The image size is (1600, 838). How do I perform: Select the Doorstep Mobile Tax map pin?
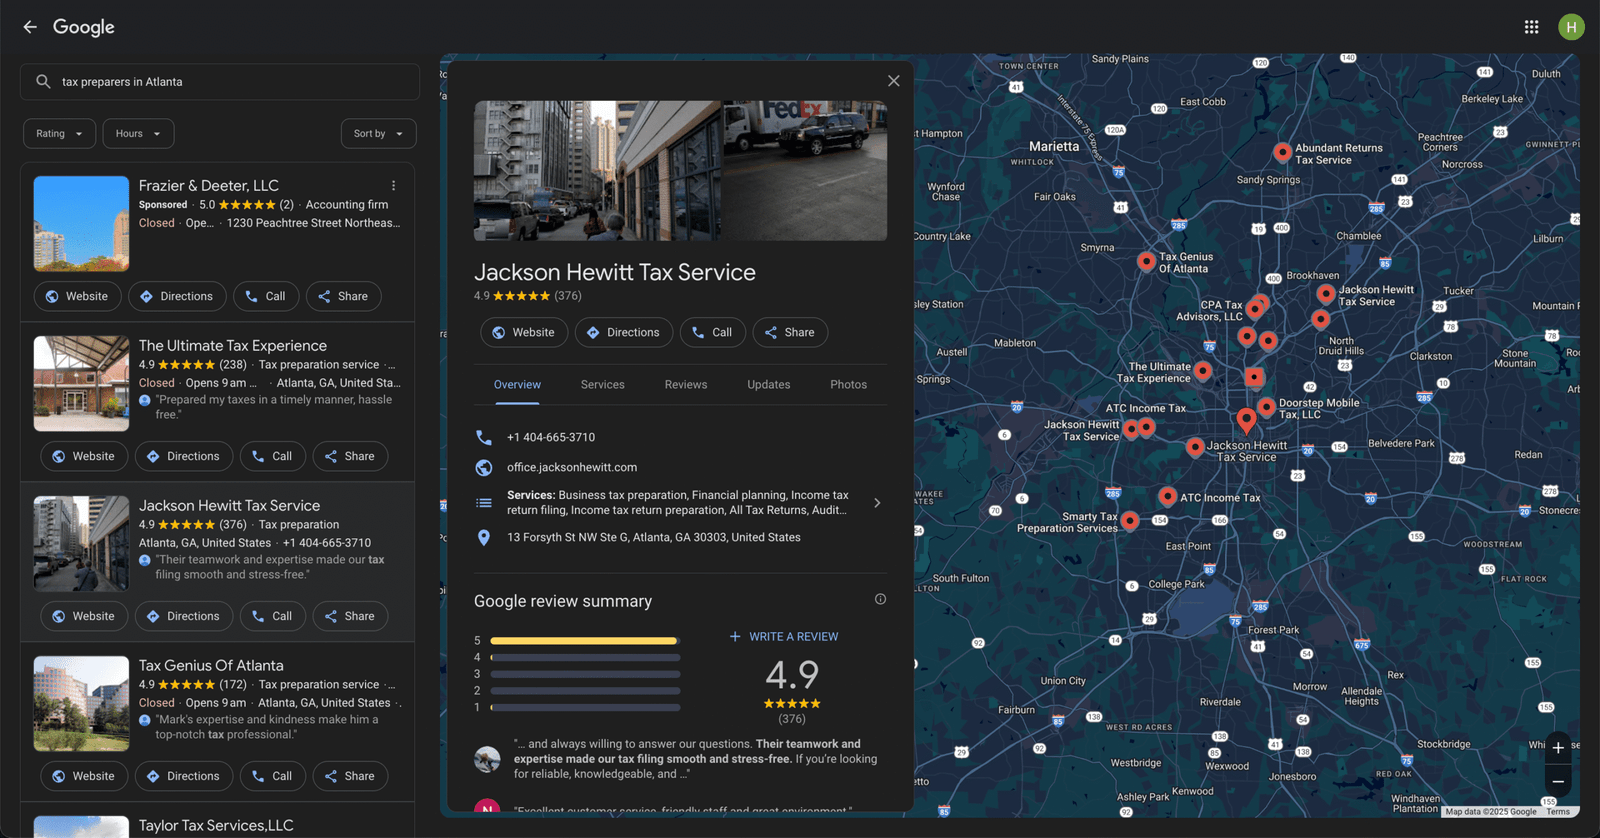click(1266, 407)
